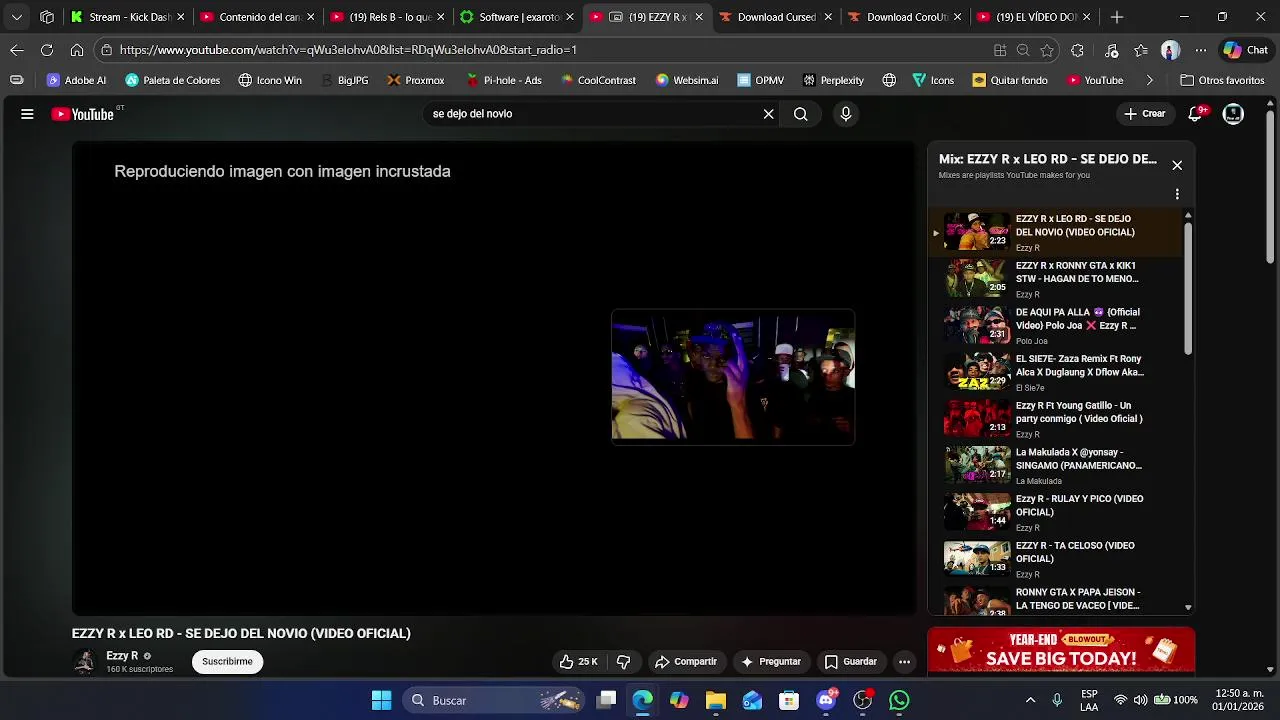Viewport: 1280px width, 720px height.
Task: Open Adobe AI bookmark
Action: pos(76,80)
